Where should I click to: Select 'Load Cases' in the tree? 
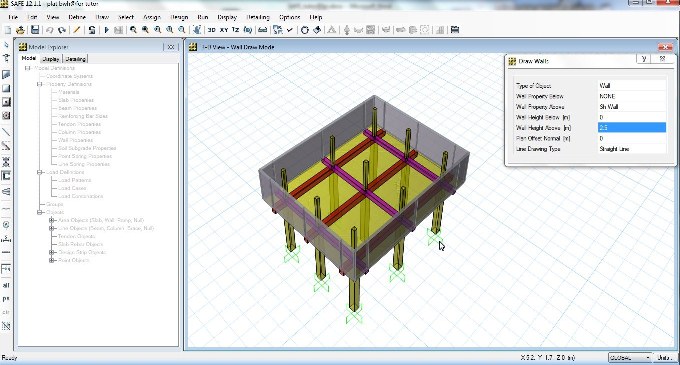pos(72,188)
